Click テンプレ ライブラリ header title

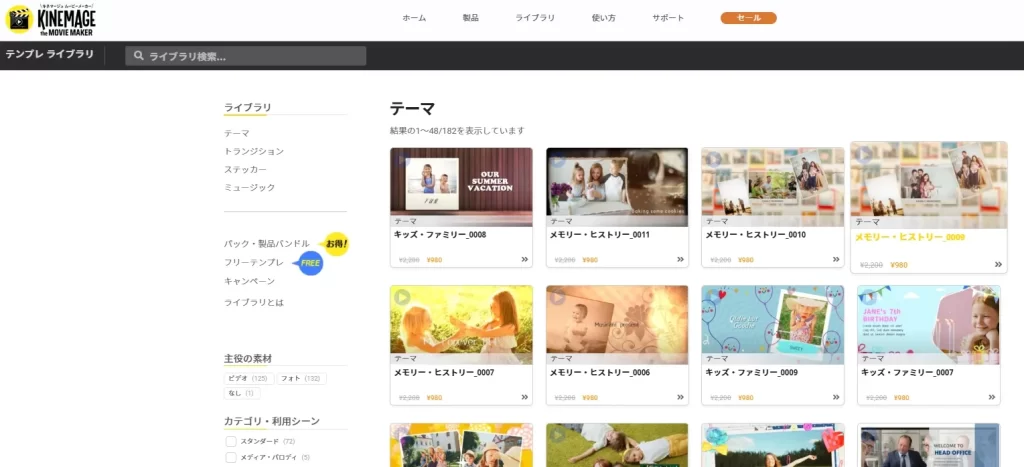(x=50, y=55)
